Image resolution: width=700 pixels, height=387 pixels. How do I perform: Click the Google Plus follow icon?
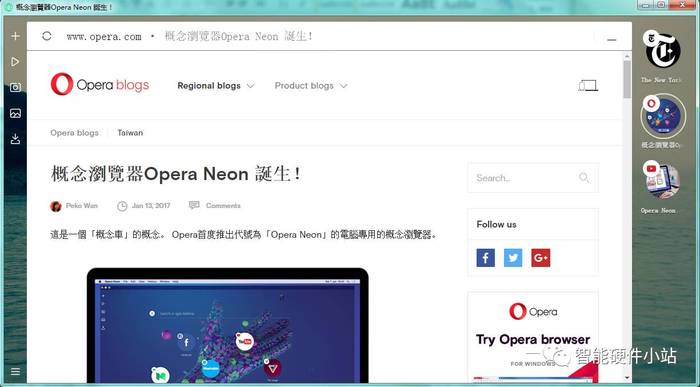point(541,258)
